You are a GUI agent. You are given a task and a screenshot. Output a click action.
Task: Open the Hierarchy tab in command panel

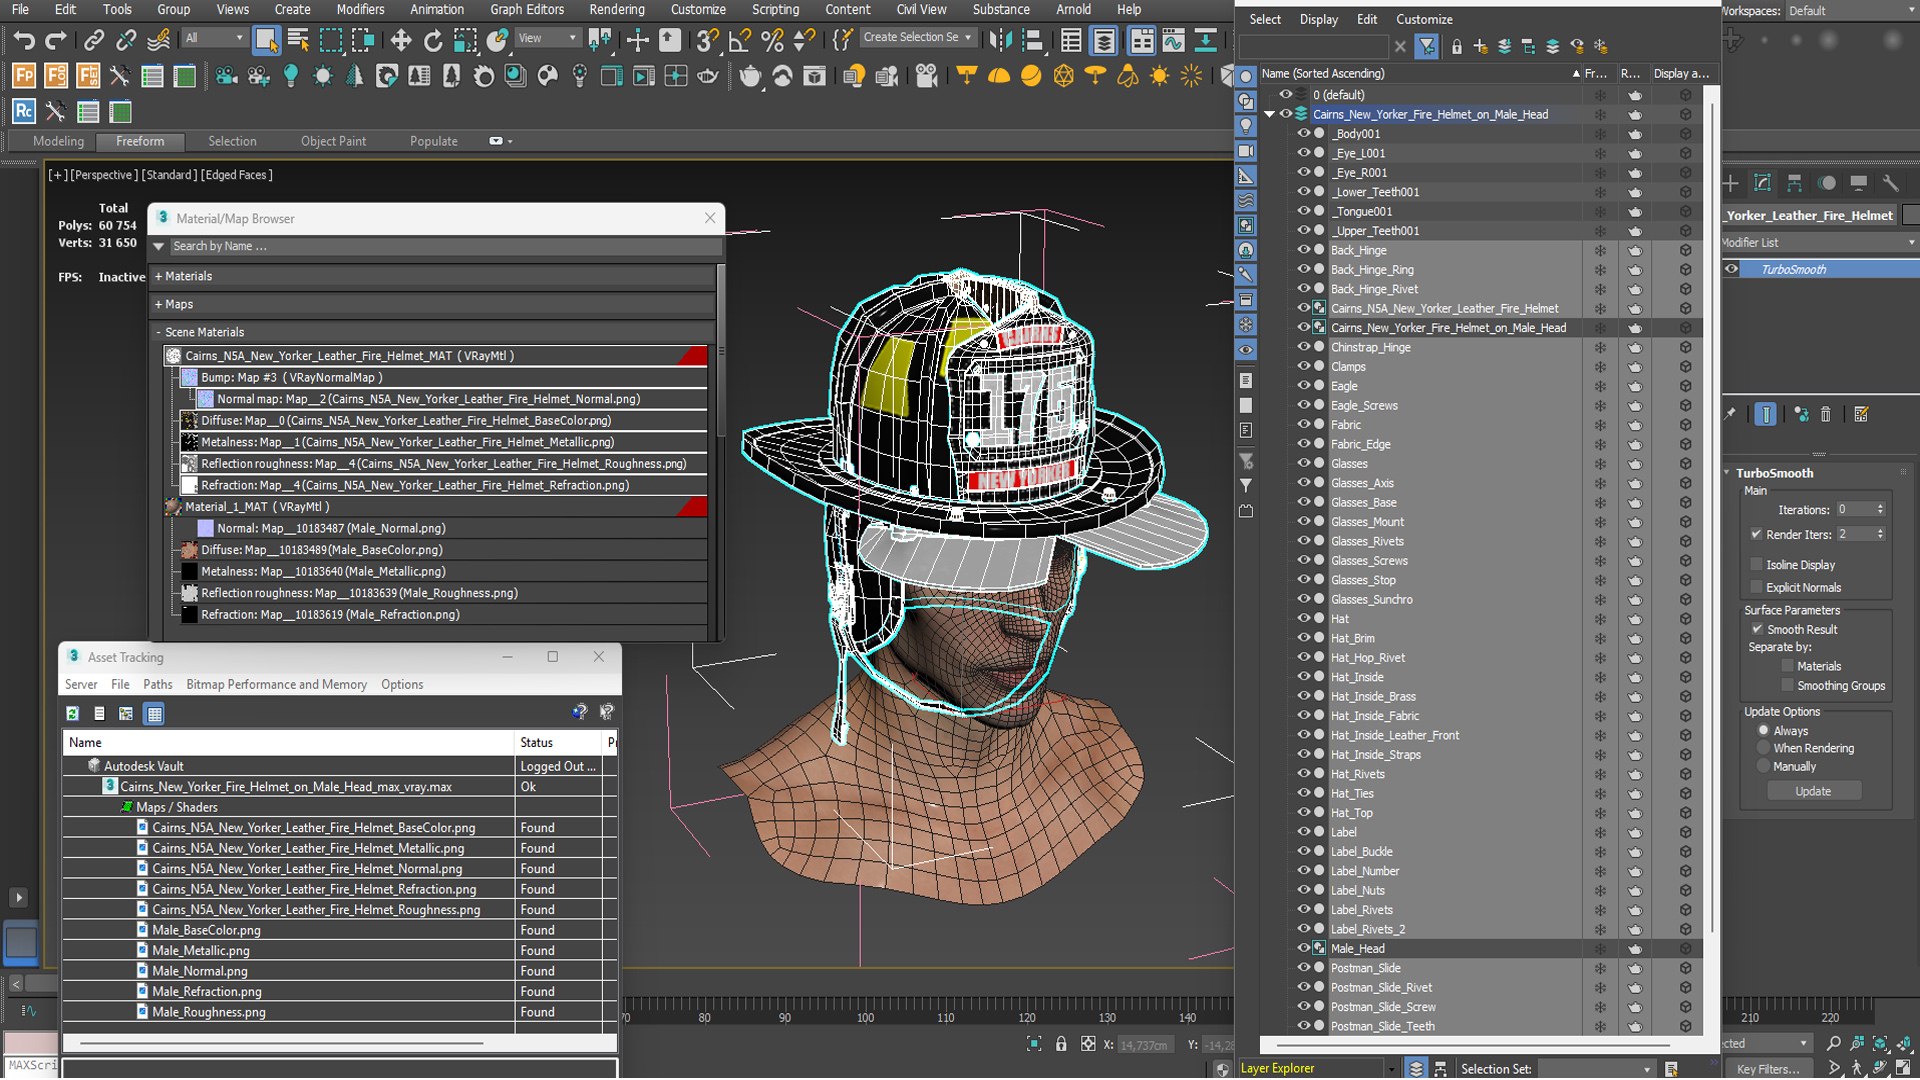coord(1795,183)
